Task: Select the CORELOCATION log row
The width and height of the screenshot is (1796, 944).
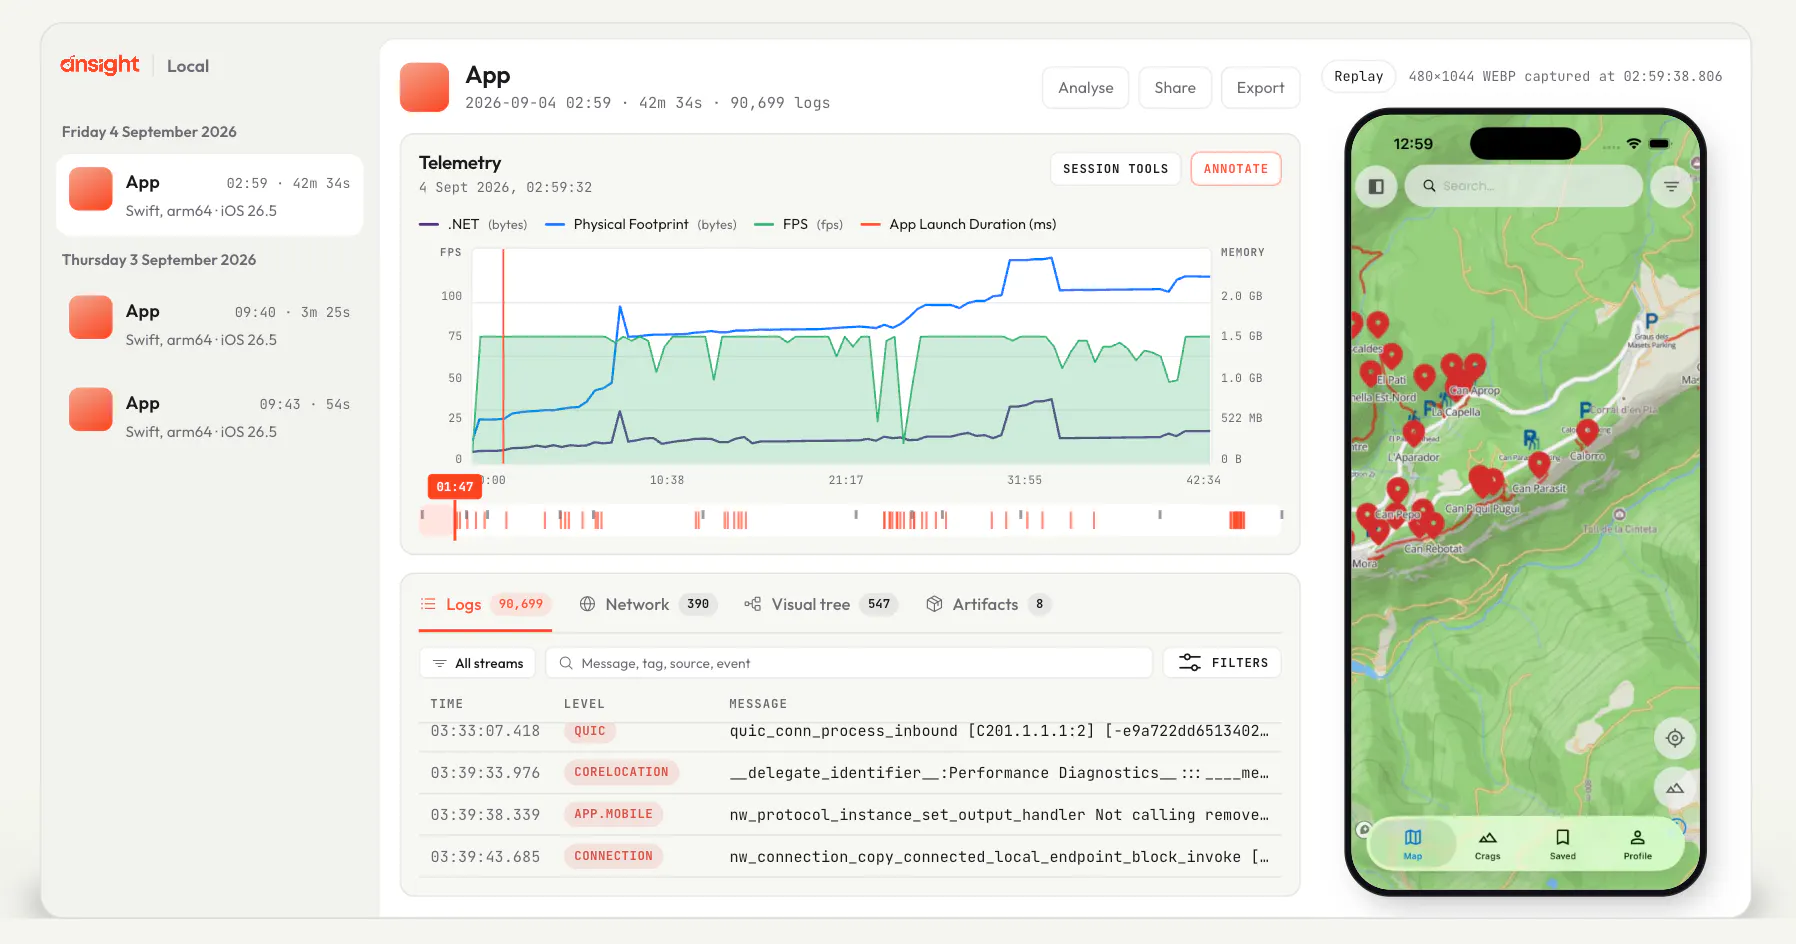Action: point(850,773)
